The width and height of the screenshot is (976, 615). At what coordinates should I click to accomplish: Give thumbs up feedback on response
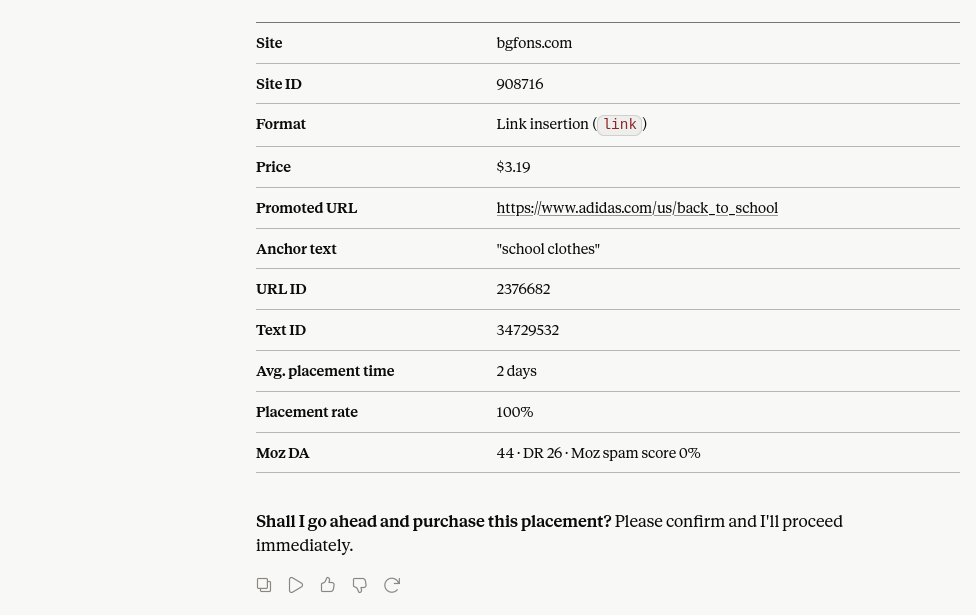coord(327,585)
